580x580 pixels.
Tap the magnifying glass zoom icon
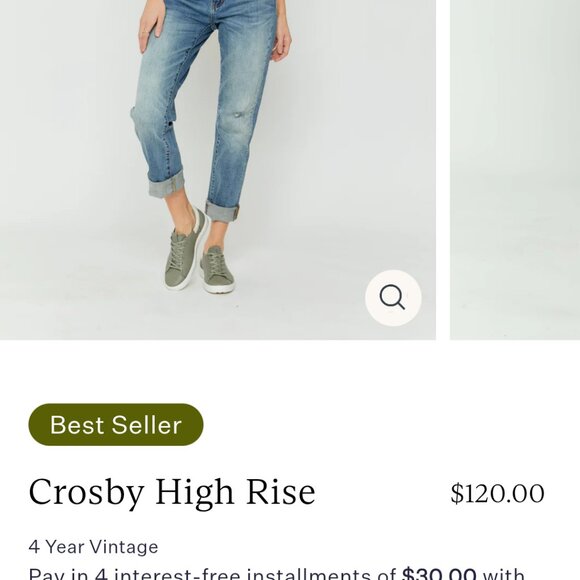[393, 298]
